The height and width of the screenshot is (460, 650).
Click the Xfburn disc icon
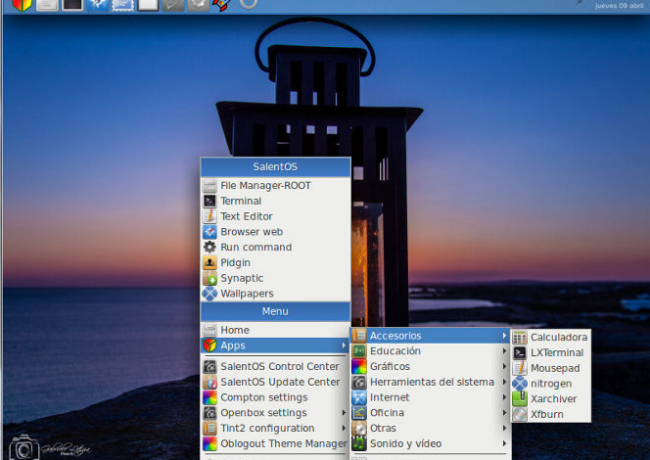point(520,414)
